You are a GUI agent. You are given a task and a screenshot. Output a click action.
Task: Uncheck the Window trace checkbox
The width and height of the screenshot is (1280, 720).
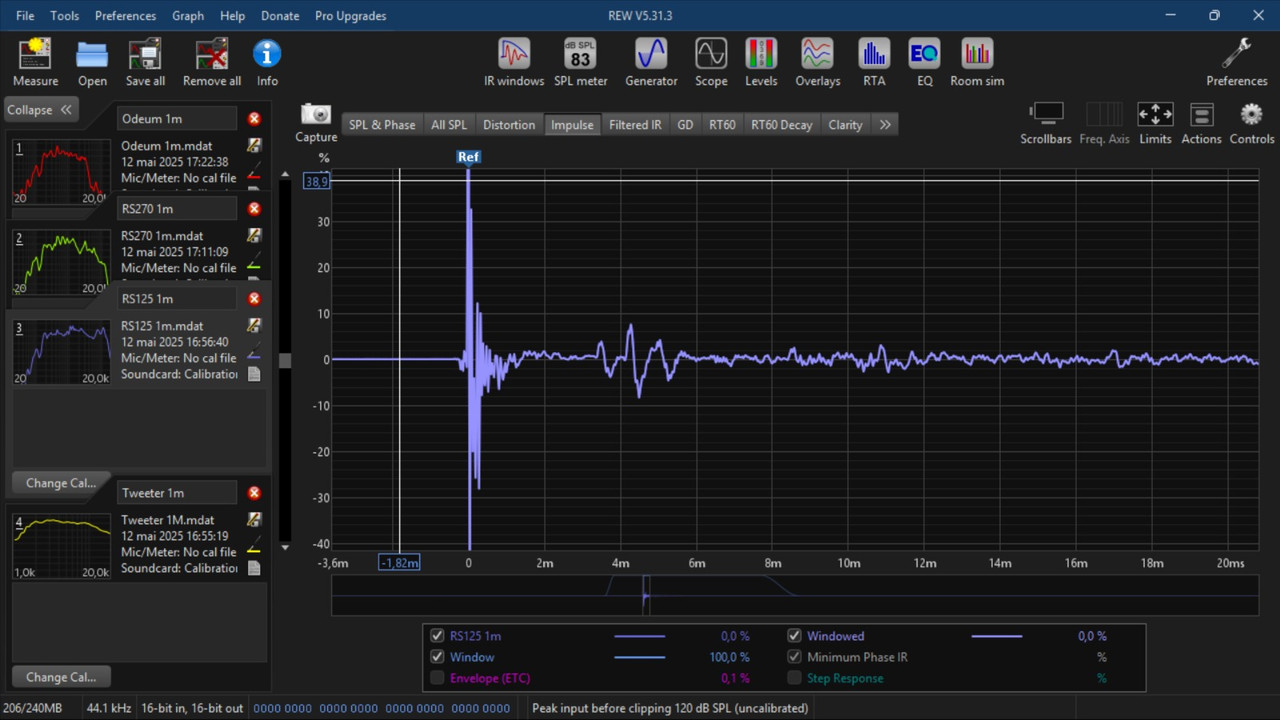[x=437, y=657]
